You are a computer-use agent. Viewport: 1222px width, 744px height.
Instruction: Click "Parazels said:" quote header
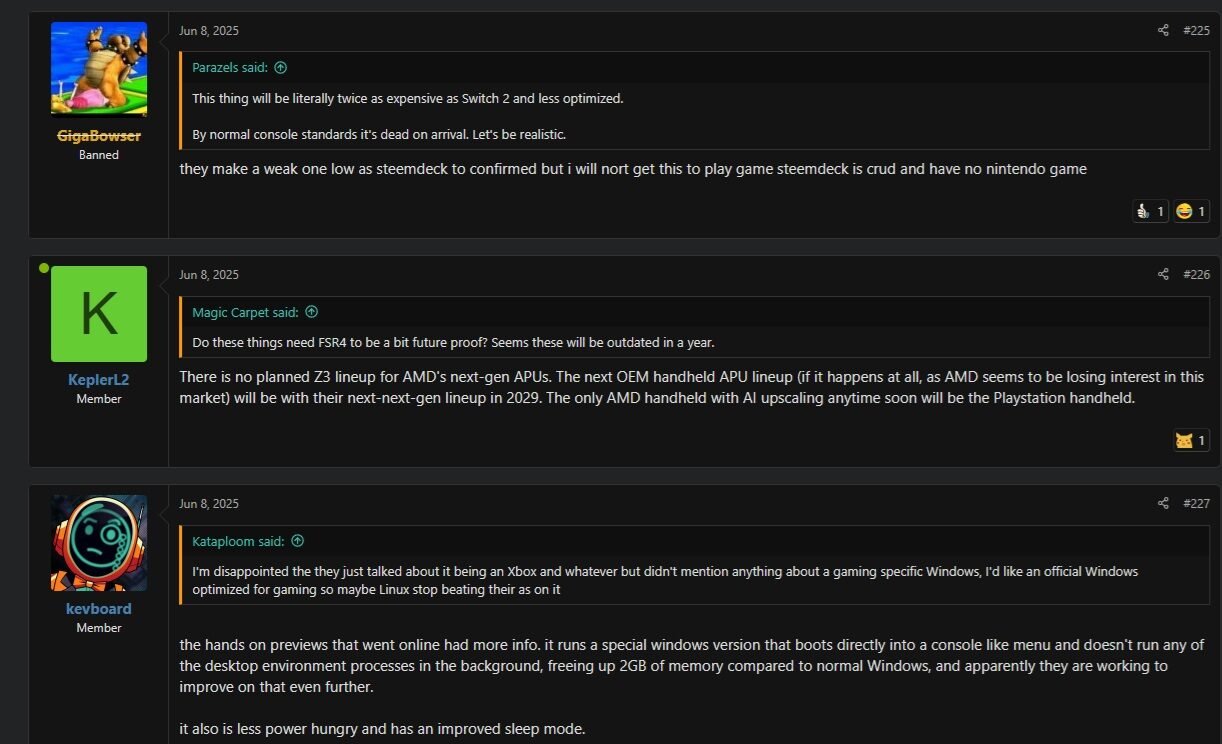pyautogui.click(x=230, y=68)
